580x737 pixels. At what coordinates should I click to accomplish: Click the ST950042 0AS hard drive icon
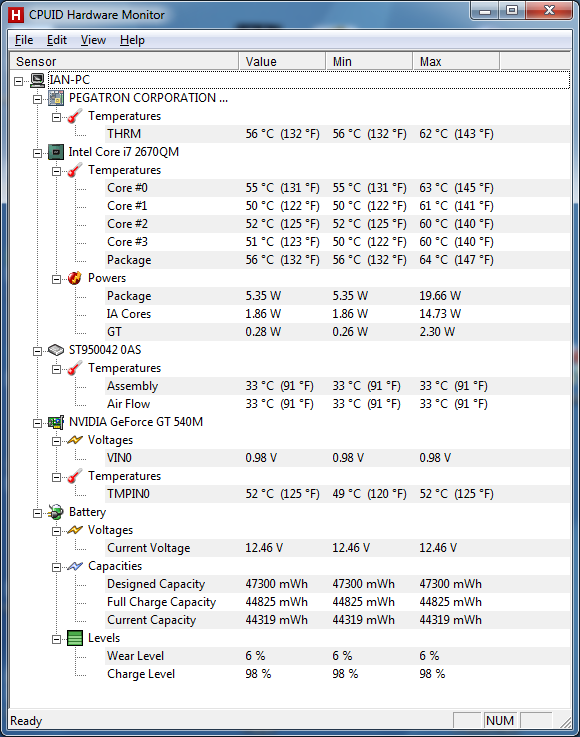click(x=56, y=350)
